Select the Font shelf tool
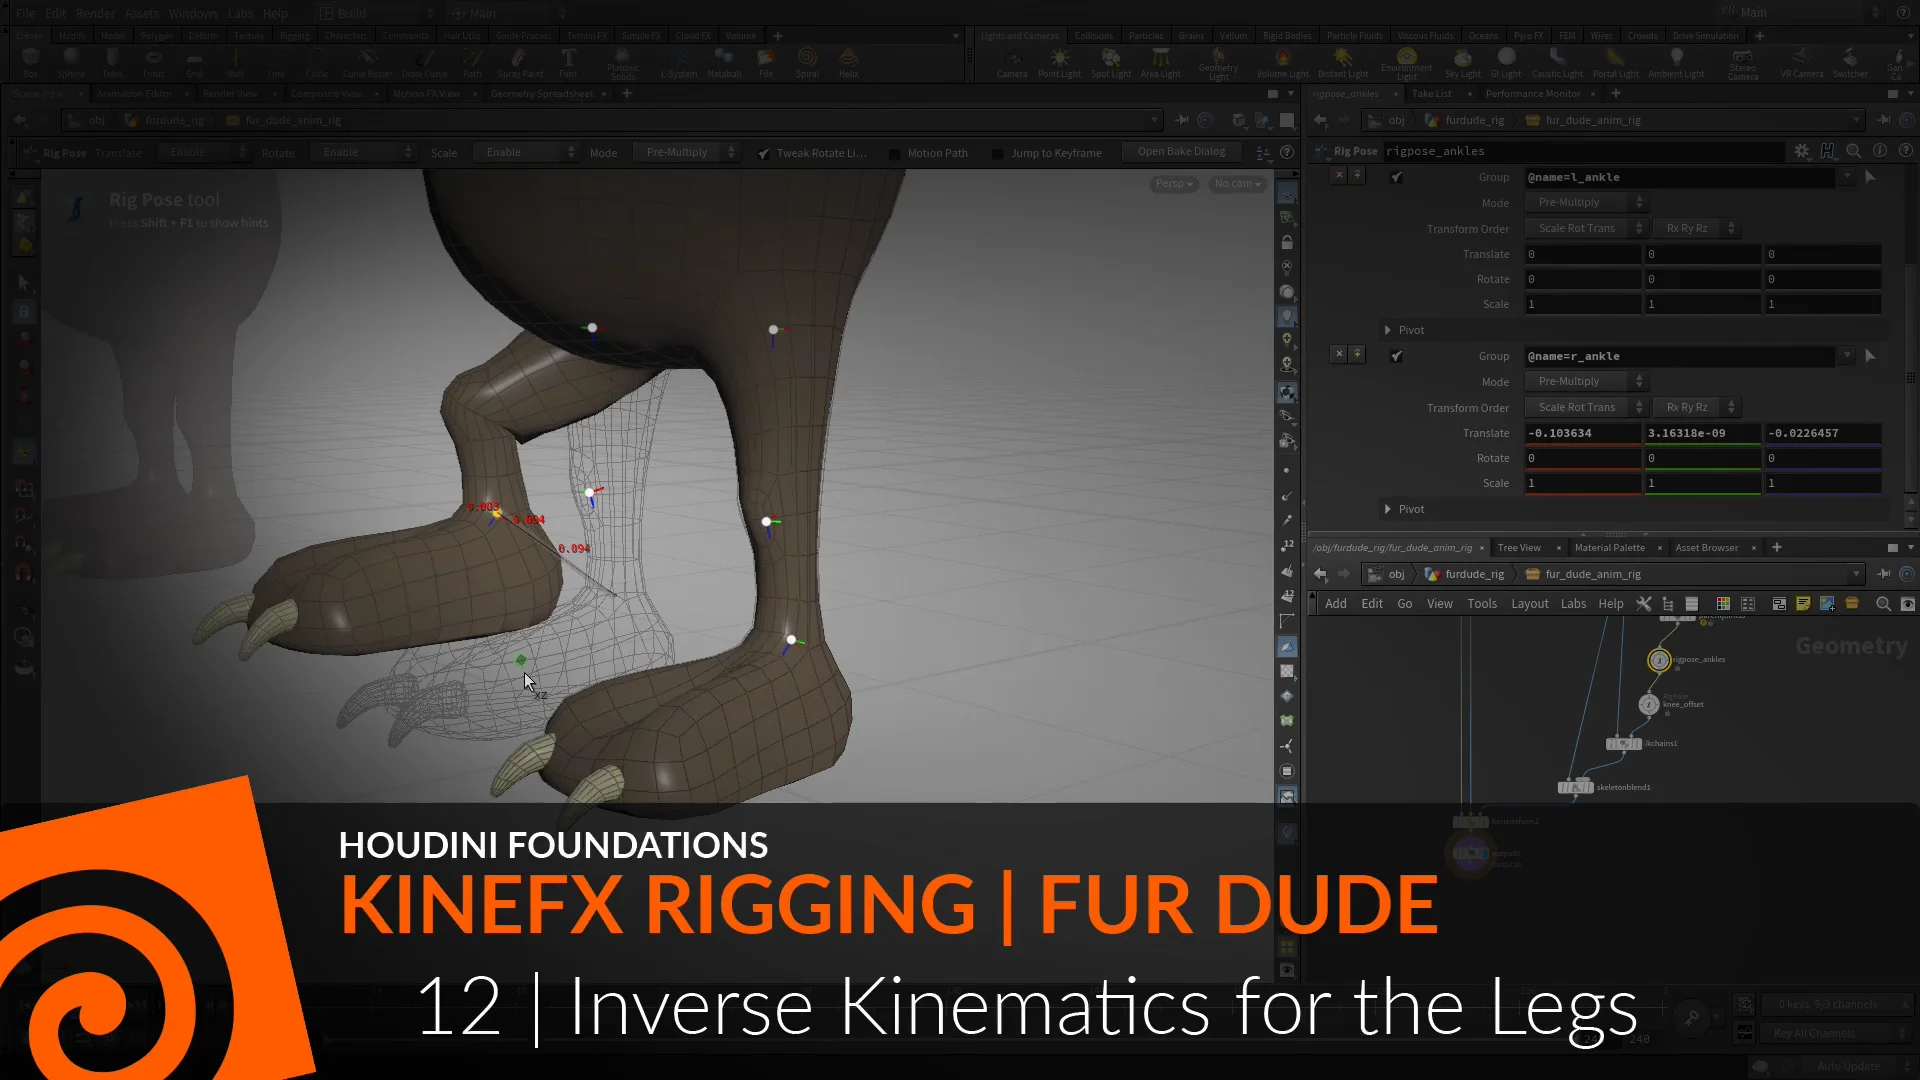This screenshot has height=1080, width=1920. point(568,62)
